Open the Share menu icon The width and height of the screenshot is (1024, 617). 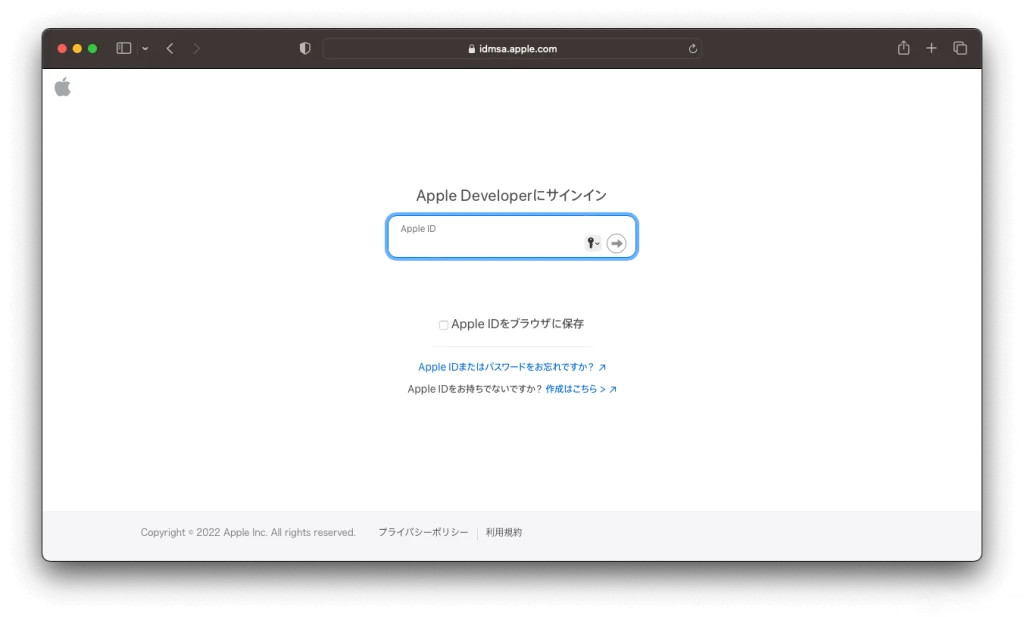click(903, 48)
